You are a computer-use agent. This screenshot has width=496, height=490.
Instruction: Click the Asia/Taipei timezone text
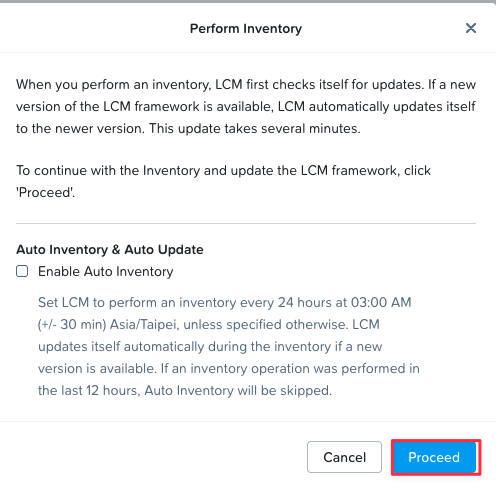(x=143, y=324)
